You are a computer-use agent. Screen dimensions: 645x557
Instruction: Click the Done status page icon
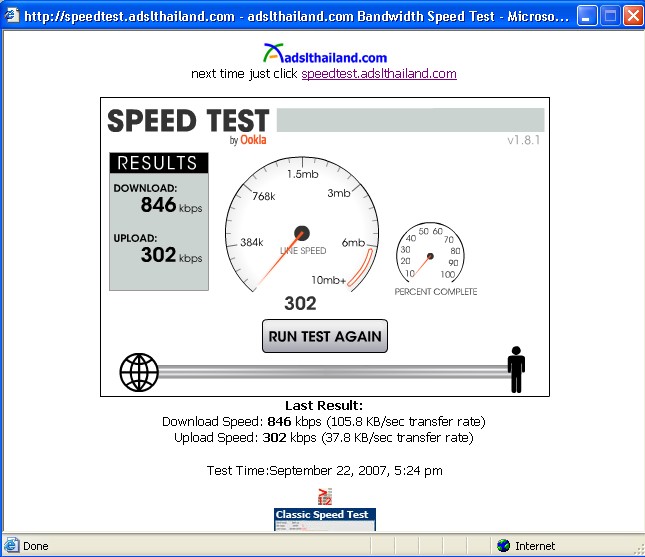tap(11, 545)
